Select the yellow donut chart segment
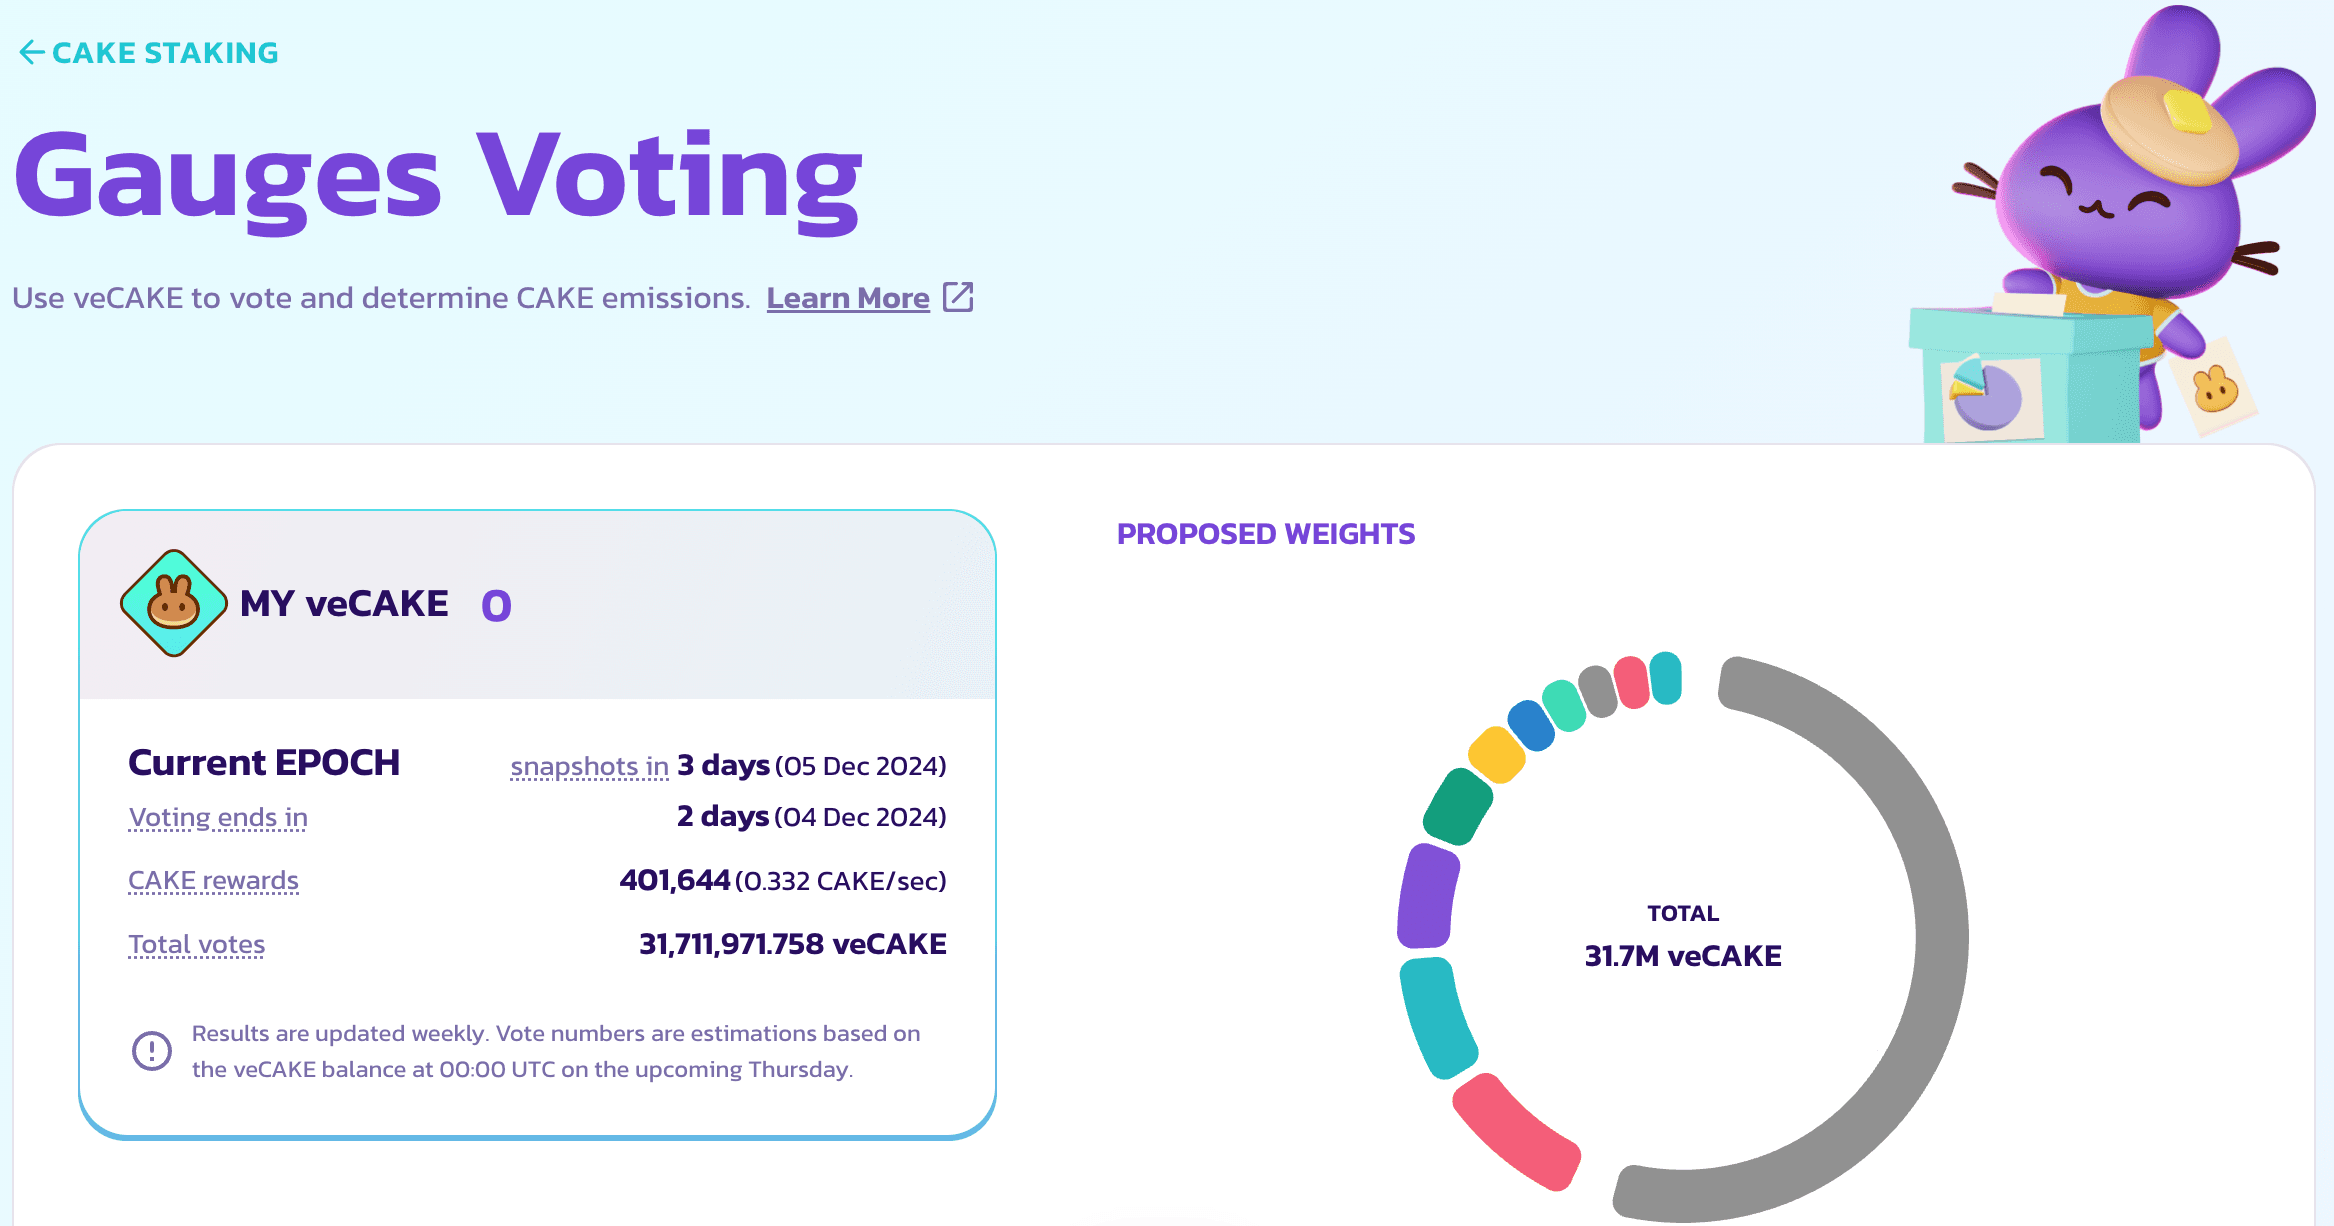The image size is (2334, 1226). tap(1496, 754)
